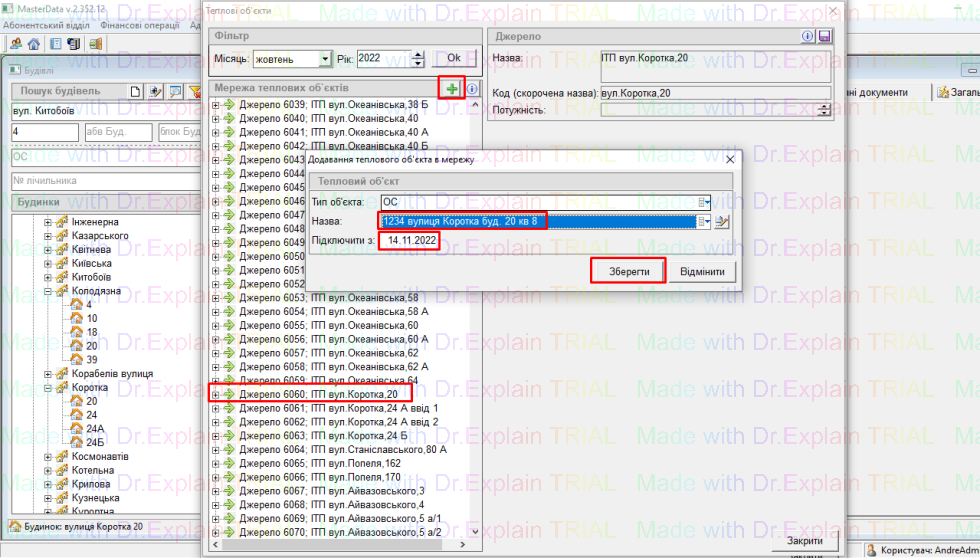The width and height of the screenshot is (980, 558).
Task: Click the green plus add thermal object icon
Action: (453, 89)
